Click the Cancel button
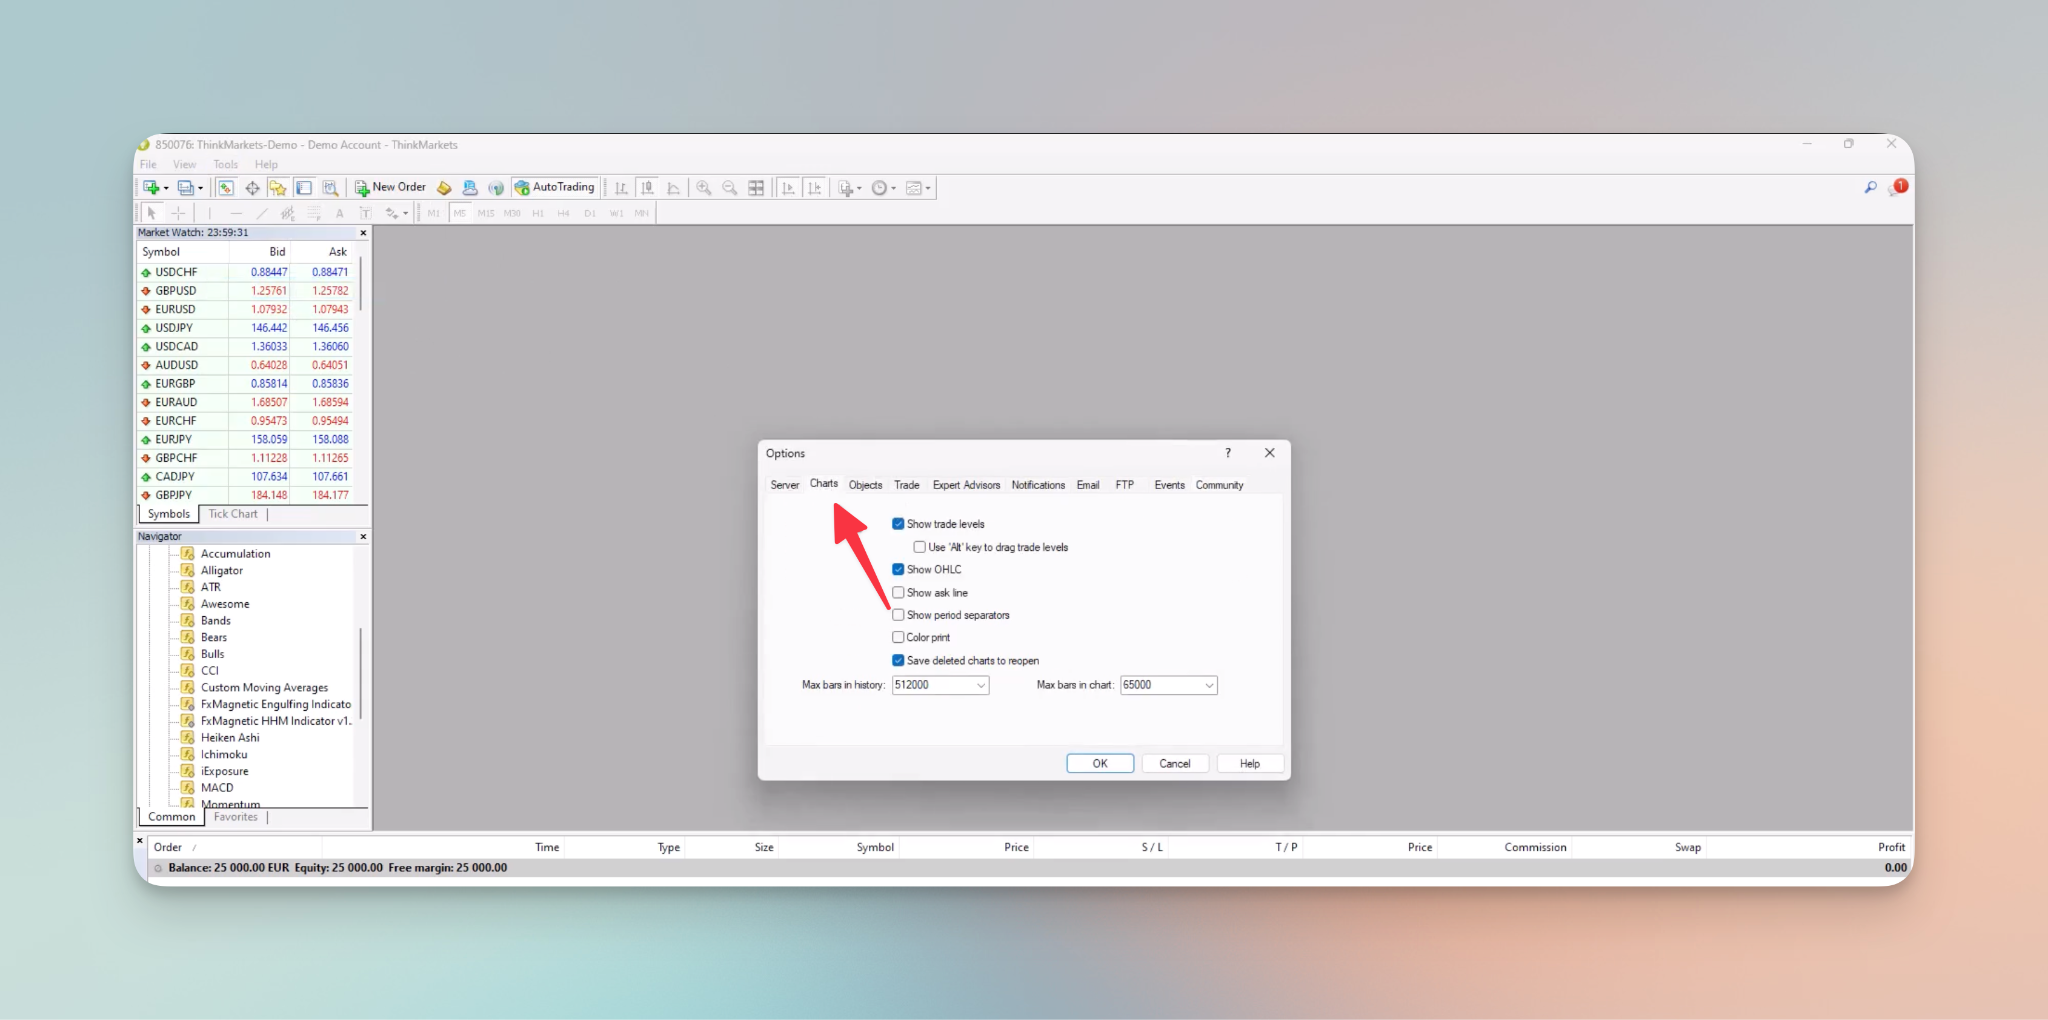This screenshot has height=1020, width=2048. click(x=1175, y=763)
